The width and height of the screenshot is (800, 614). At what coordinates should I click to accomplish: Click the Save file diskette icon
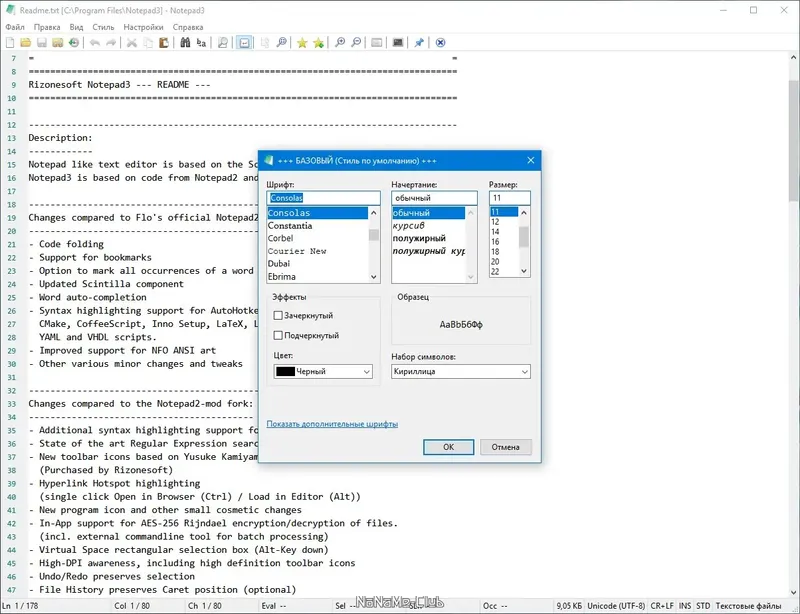[x=42, y=43]
